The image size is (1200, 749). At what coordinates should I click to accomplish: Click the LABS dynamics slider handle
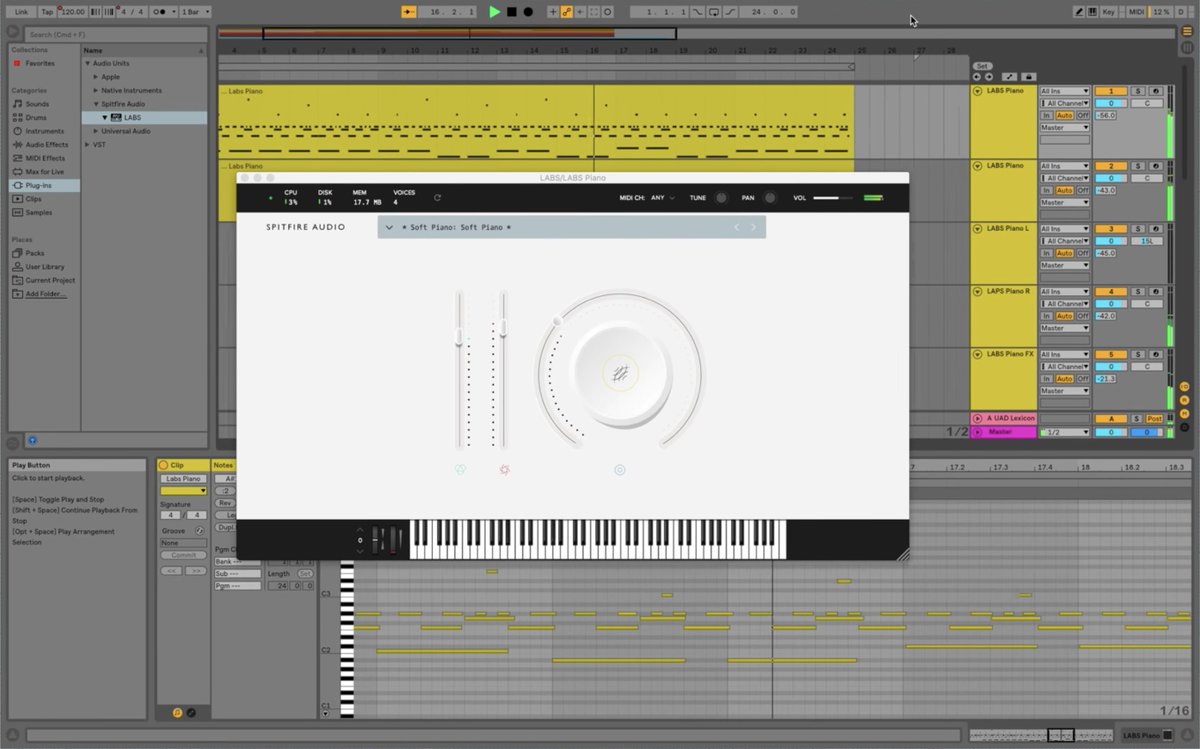pyautogui.click(x=503, y=326)
